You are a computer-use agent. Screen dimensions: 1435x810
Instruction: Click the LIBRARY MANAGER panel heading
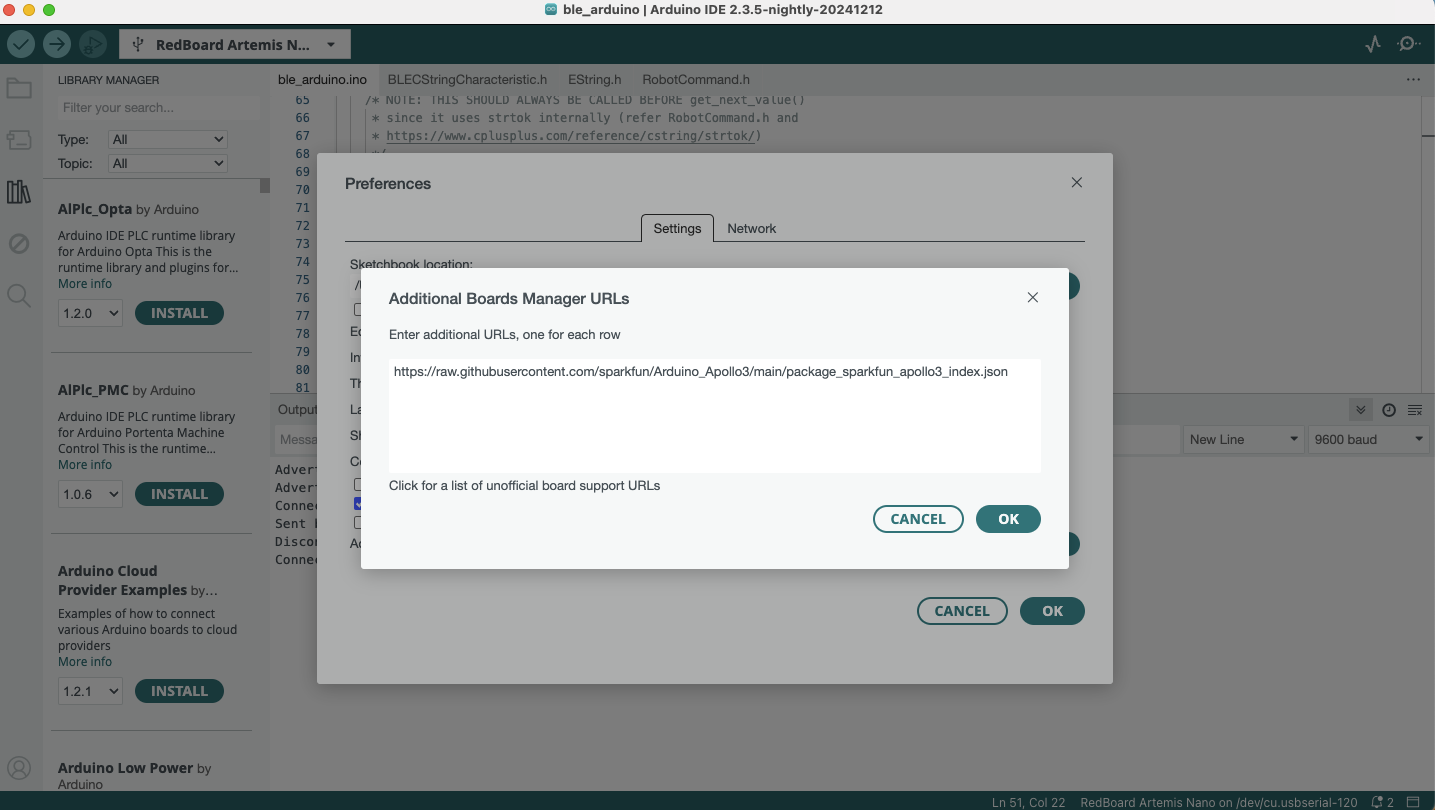[x=108, y=80]
